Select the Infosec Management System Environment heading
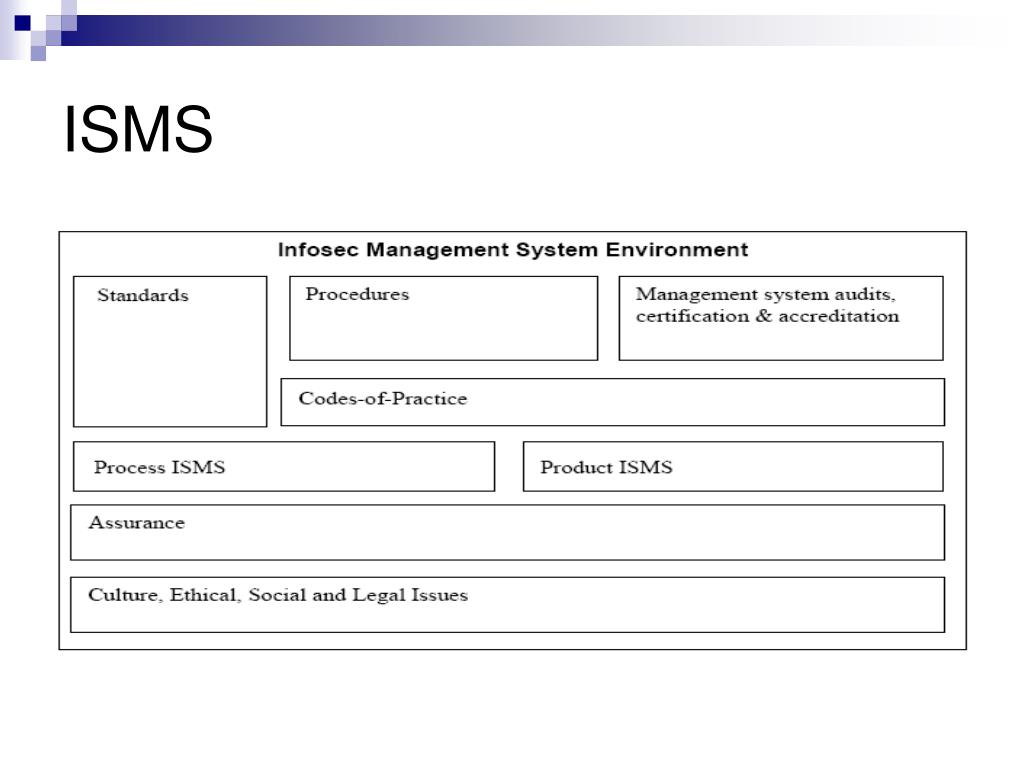1024x768 pixels. tap(513, 249)
